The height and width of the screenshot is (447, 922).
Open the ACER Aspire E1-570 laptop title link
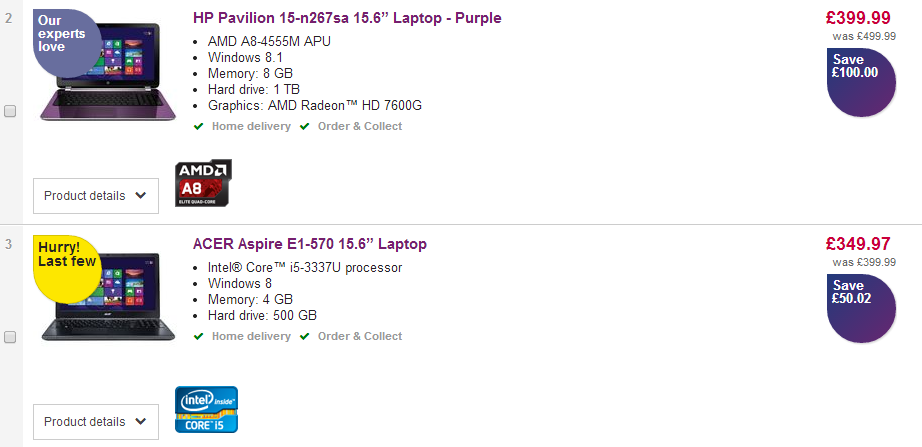pos(310,244)
